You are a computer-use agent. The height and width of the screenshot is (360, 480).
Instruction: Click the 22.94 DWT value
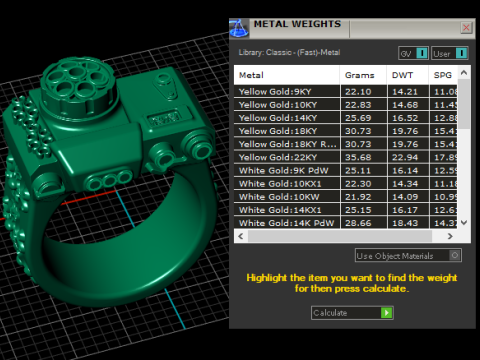(x=405, y=157)
